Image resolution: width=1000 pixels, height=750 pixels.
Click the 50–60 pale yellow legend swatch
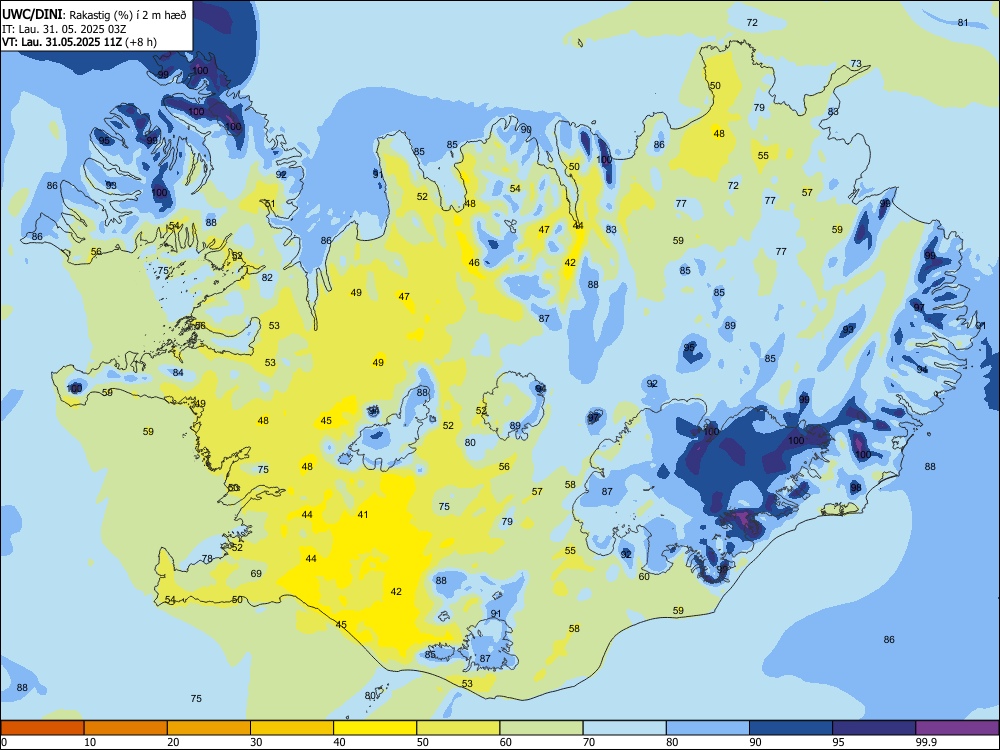(458, 728)
